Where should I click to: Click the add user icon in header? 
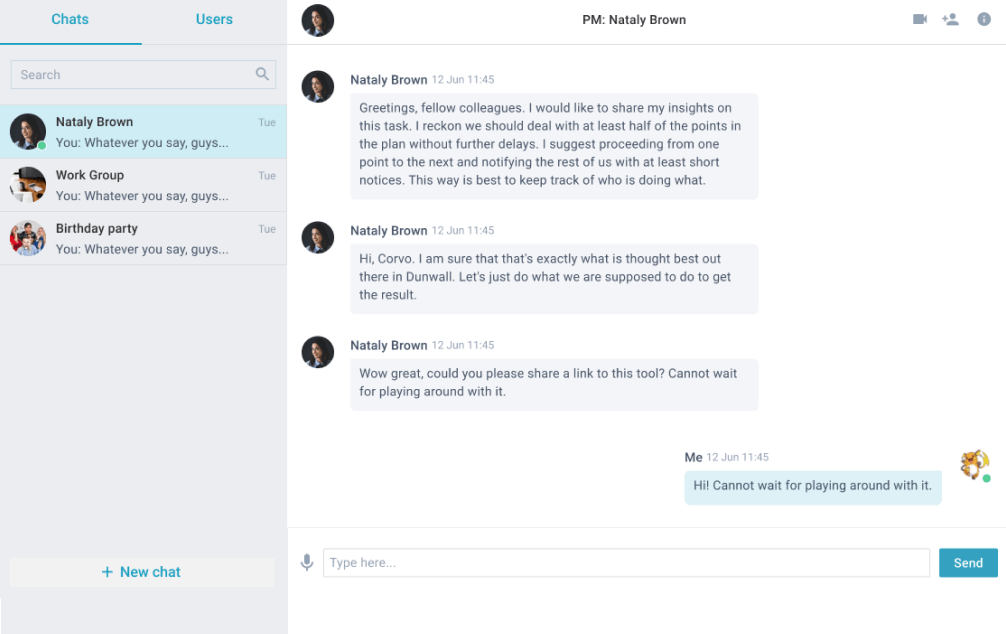point(950,19)
